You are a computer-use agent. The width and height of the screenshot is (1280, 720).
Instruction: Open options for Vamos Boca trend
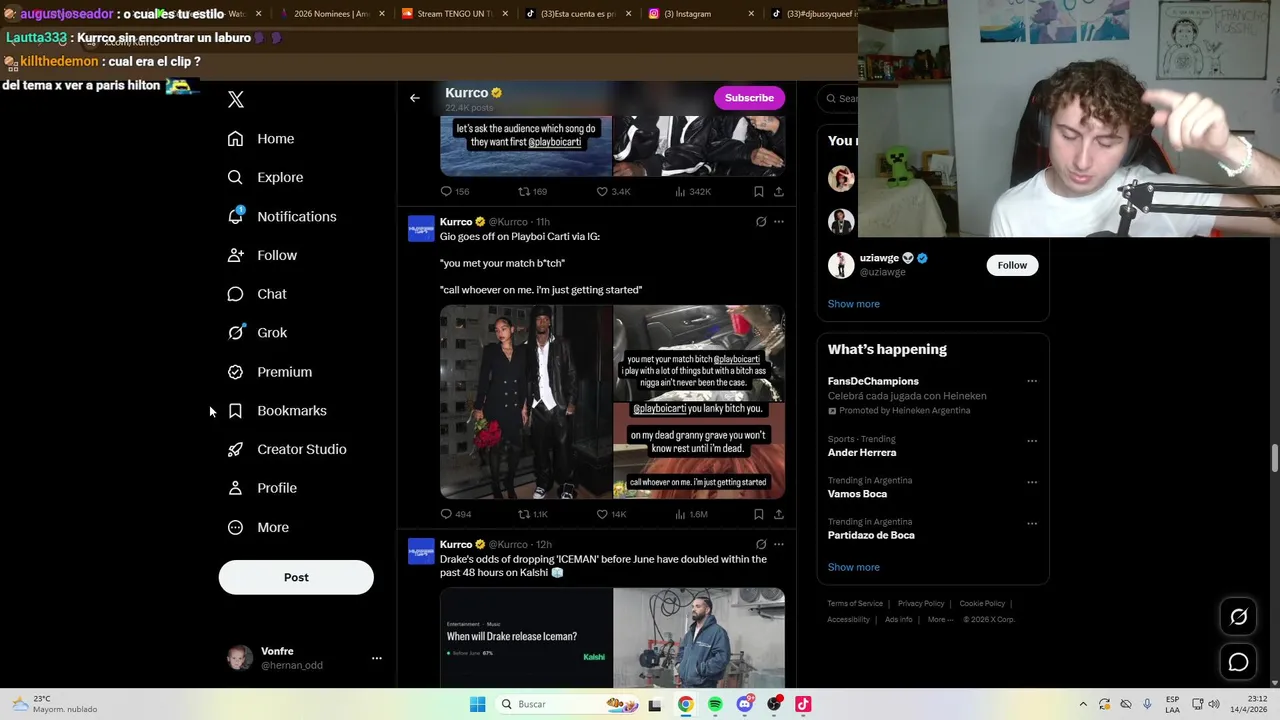(1032, 482)
